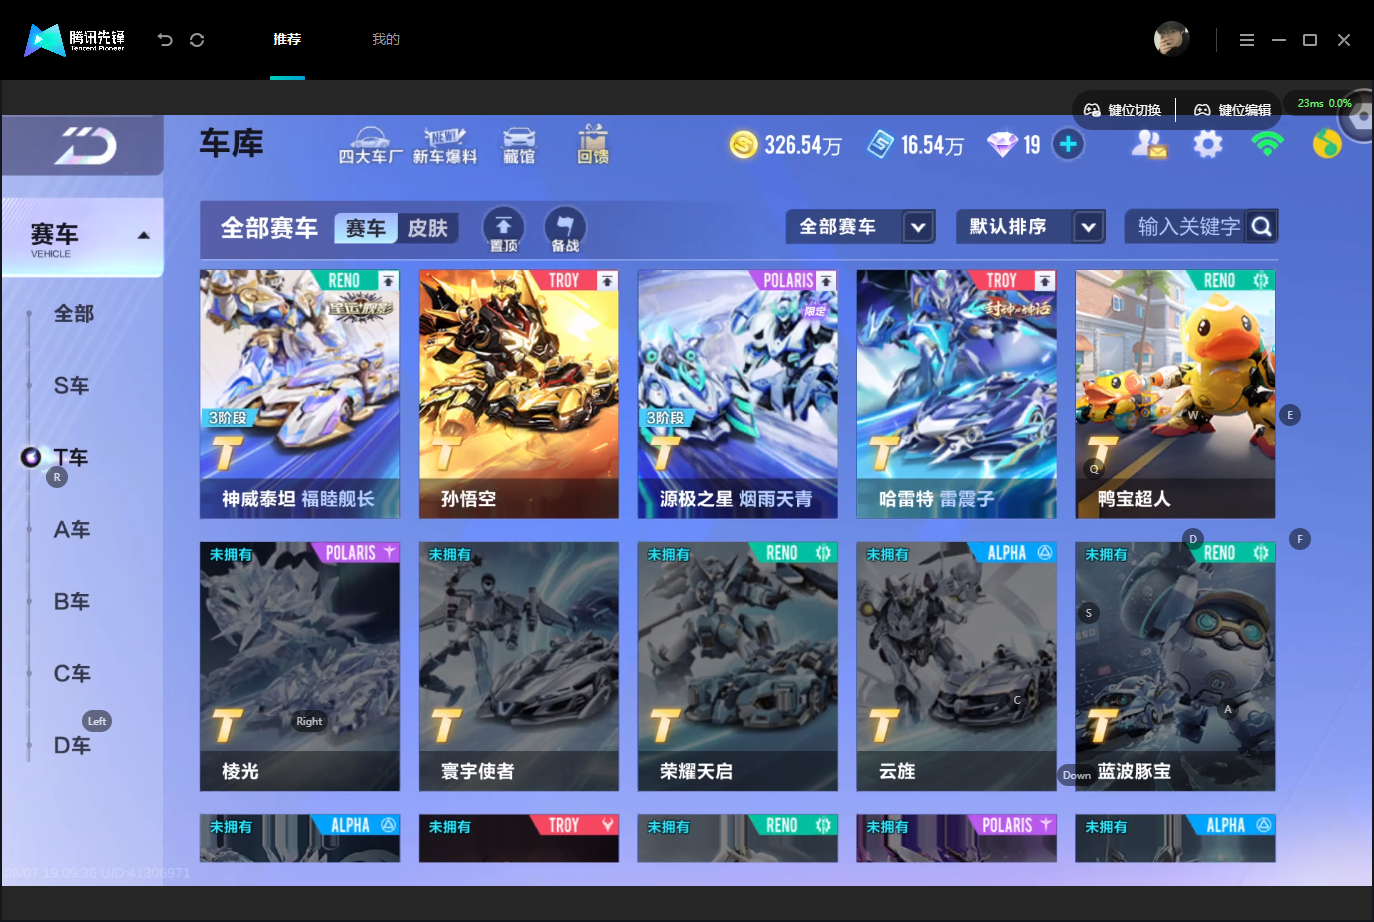
Task: Select the unowned 寰宇使者 car card
Action: pyautogui.click(x=519, y=667)
